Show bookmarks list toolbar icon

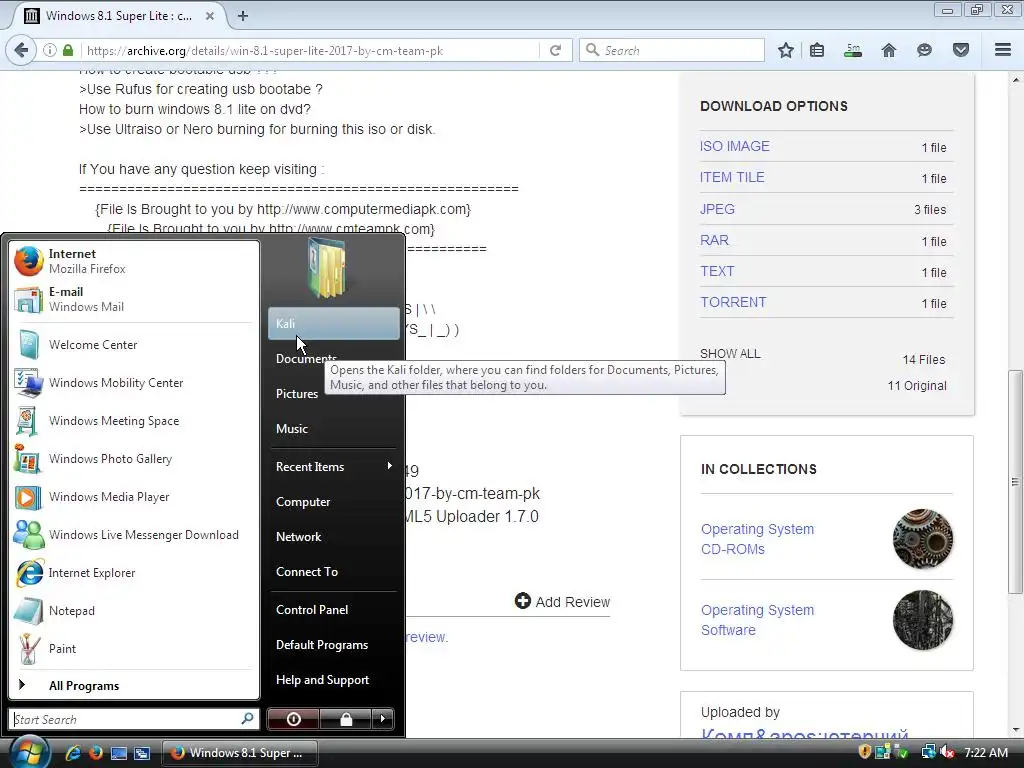pos(817,50)
